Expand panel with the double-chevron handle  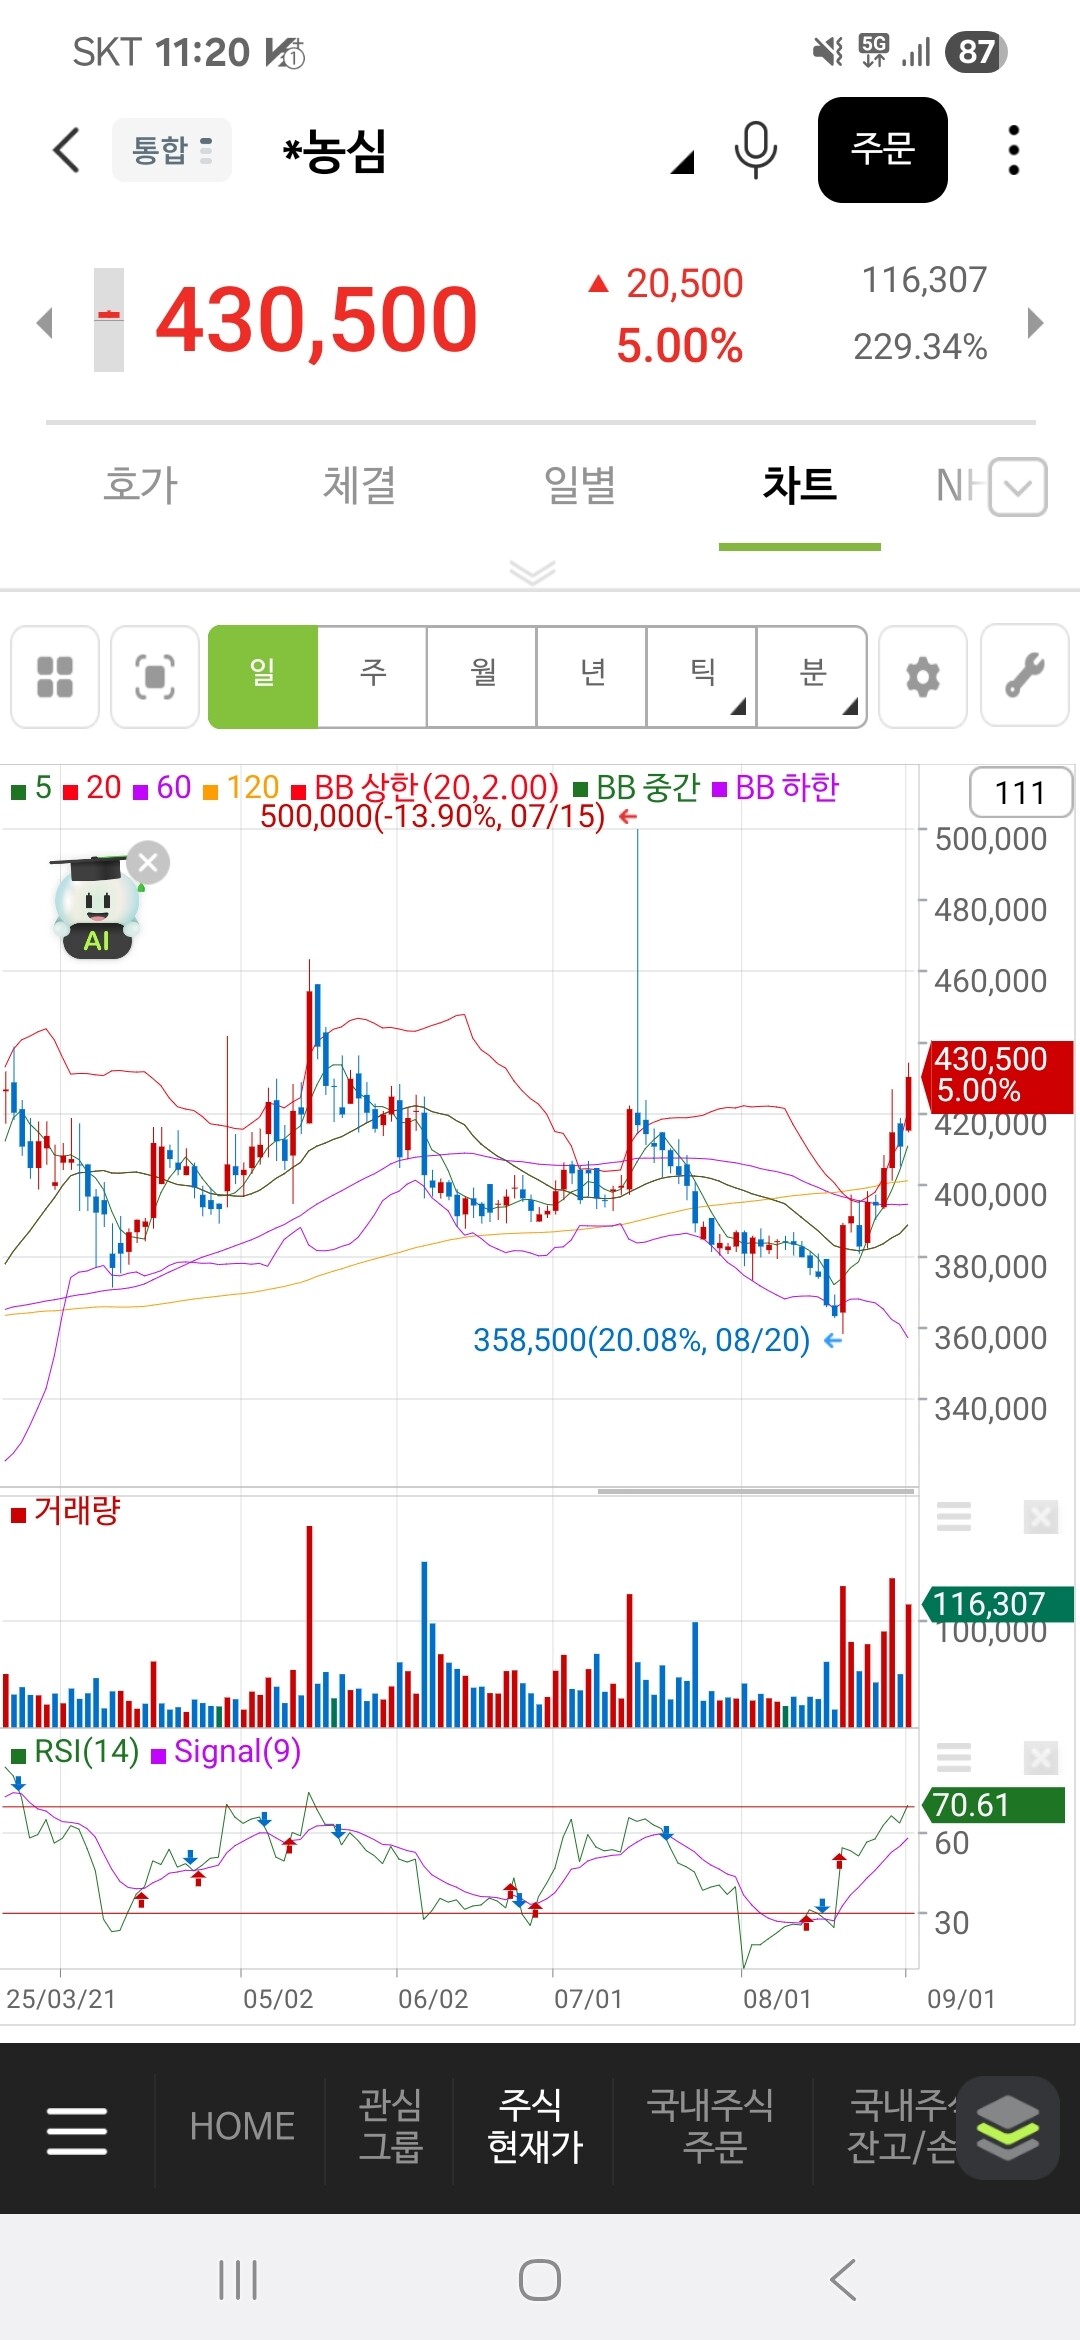click(x=532, y=572)
